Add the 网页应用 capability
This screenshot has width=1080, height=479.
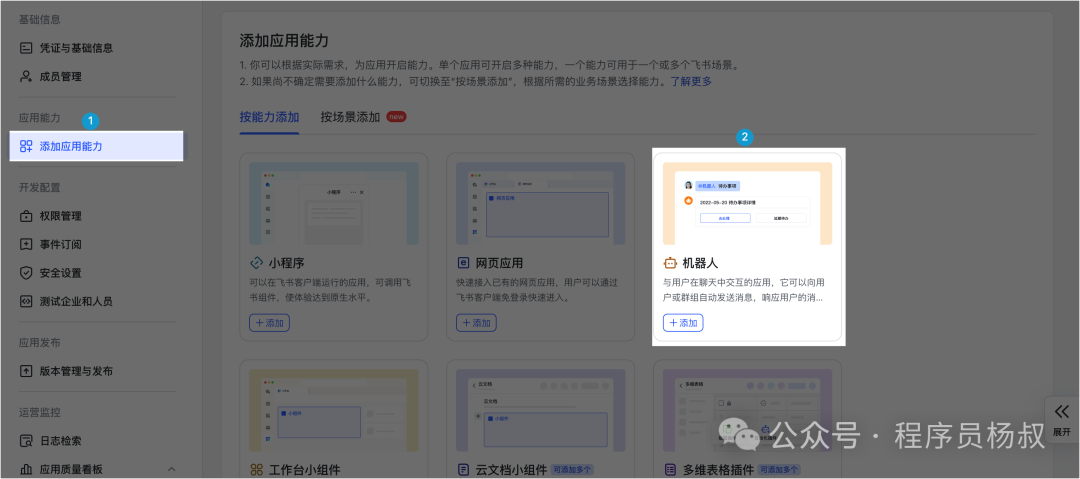tap(476, 323)
